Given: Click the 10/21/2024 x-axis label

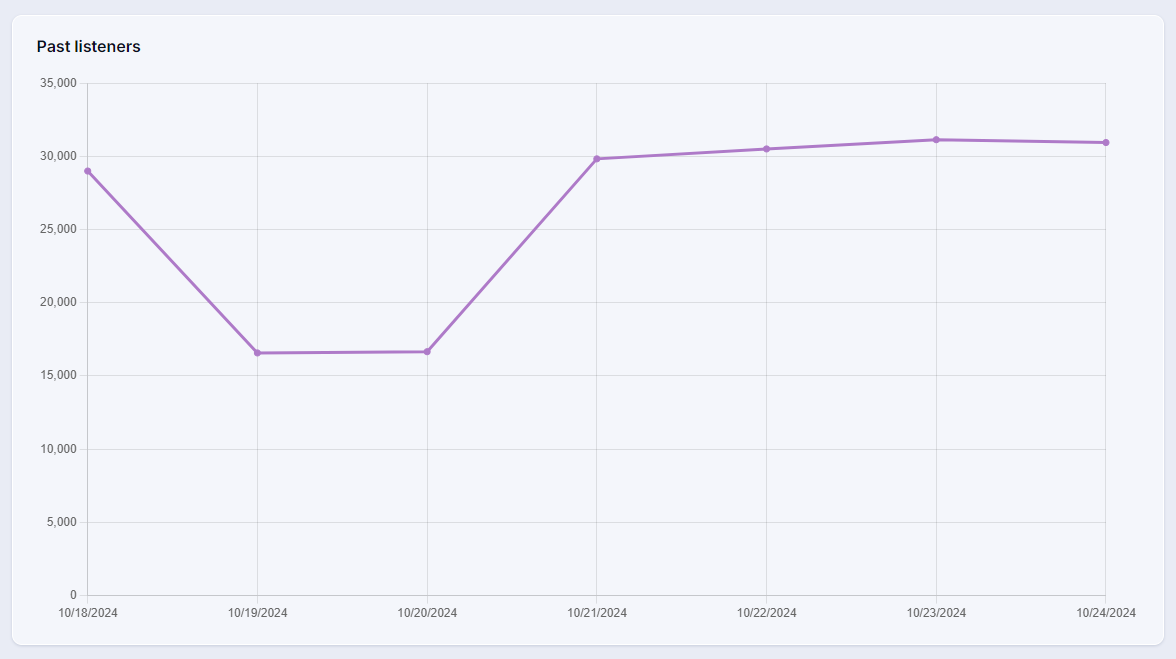Looking at the screenshot, I should (597, 613).
